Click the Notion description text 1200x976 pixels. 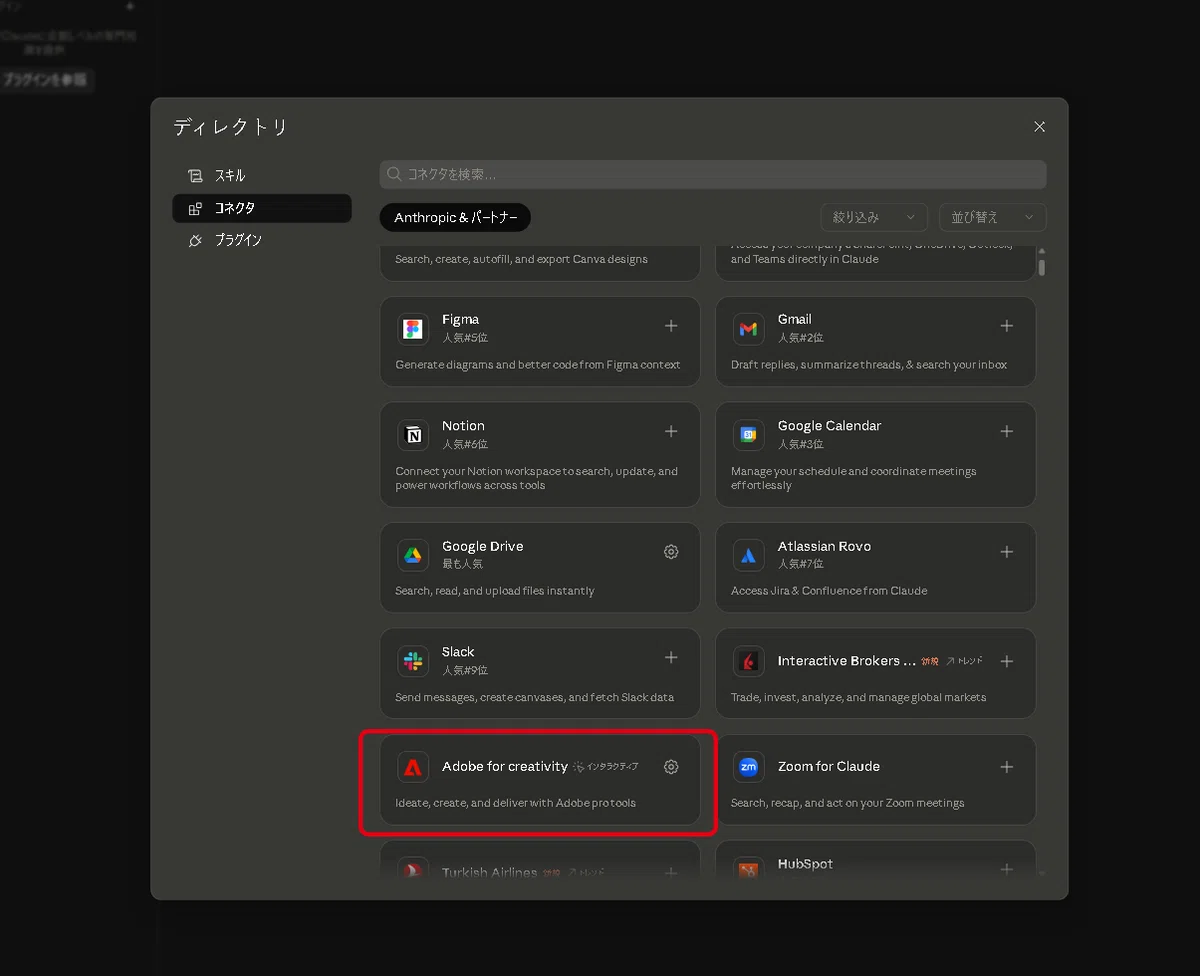(x=537, y=478)
